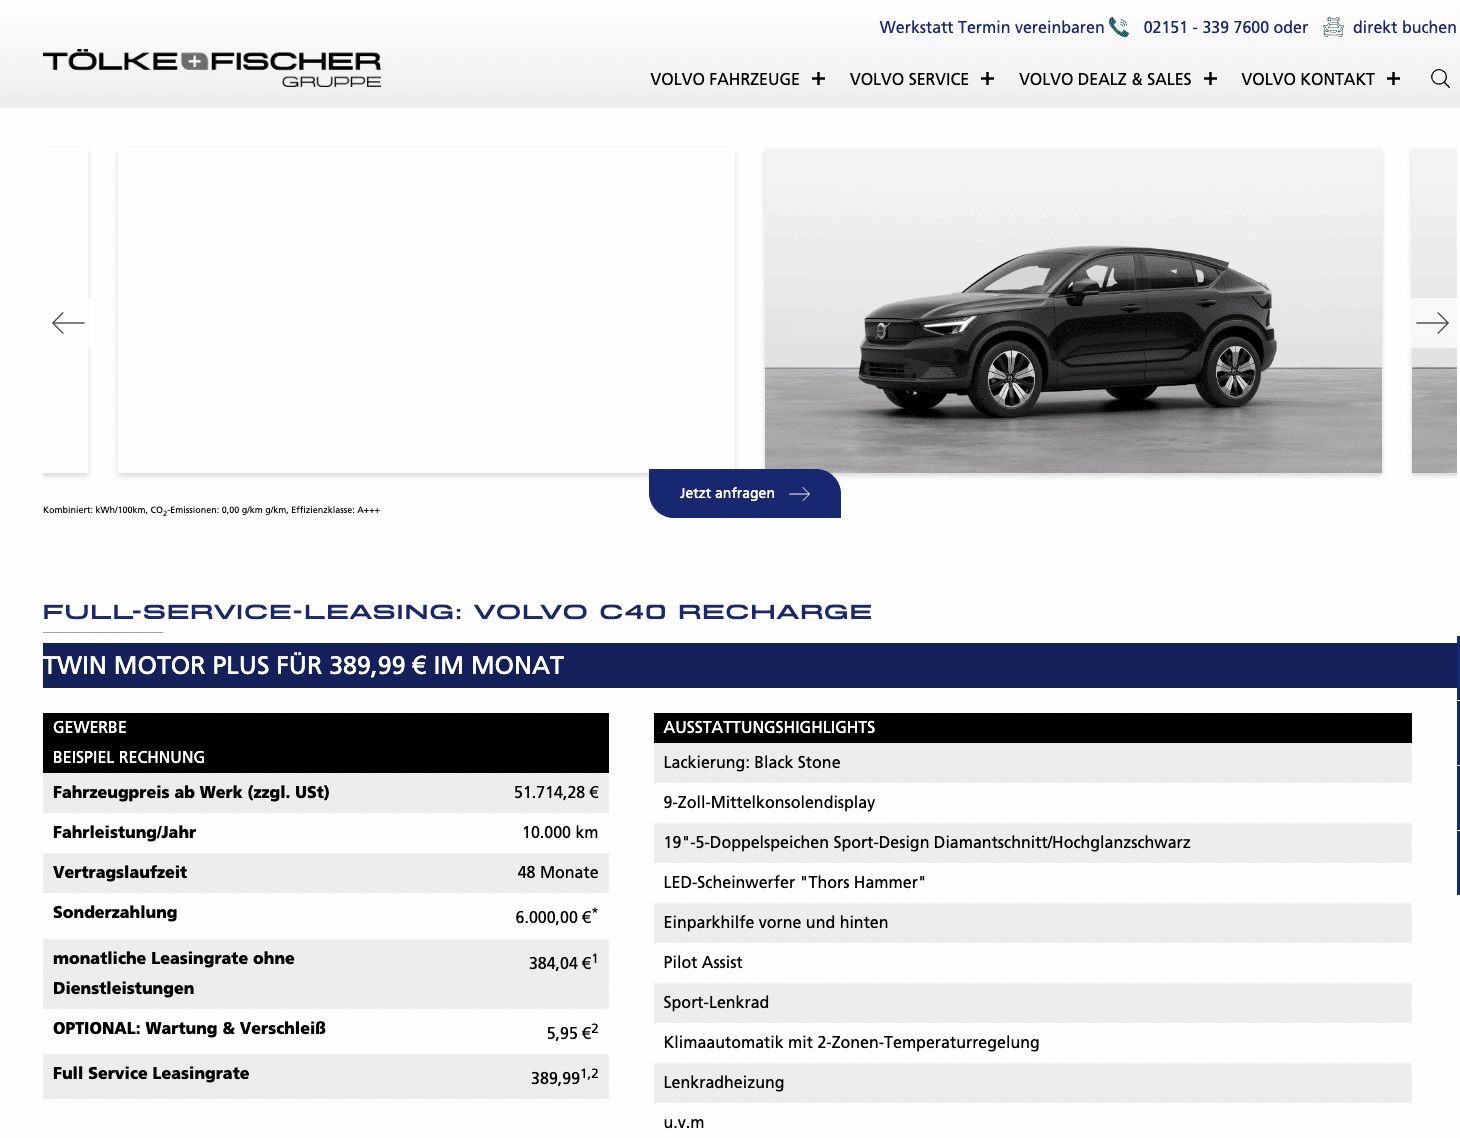The height and width of the screenshot is (1138, 1460).
Task: Click Klimaautomatik 2-Zonen row
Action: click(1032, 1043)
